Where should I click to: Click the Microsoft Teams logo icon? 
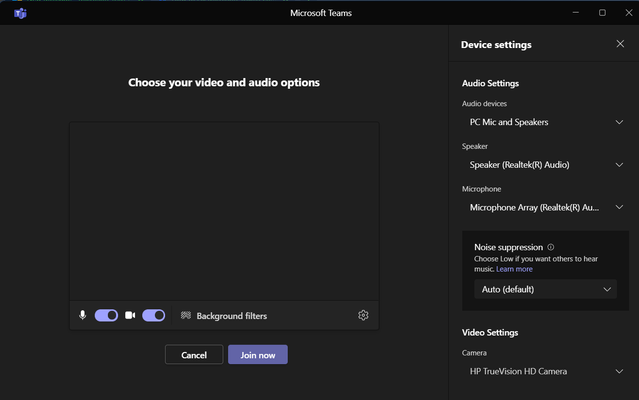click(20, 13)
